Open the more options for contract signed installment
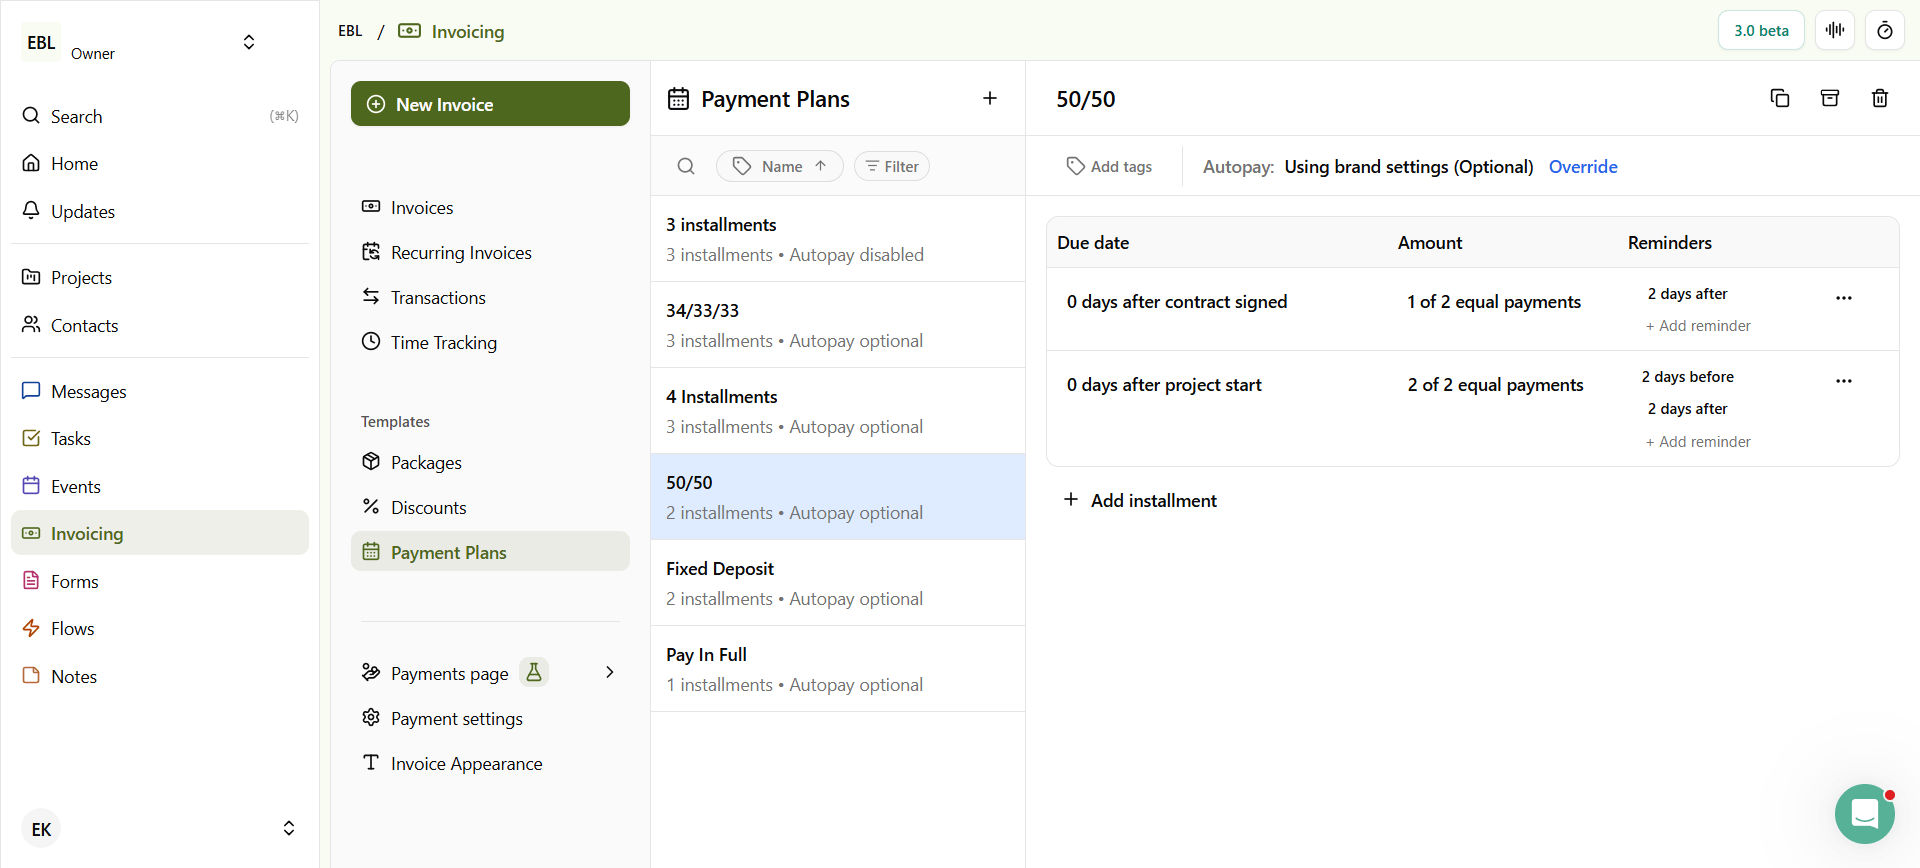Viewport: 1920px width, 868px height. pyautogui.click(x=1844, y=298)
